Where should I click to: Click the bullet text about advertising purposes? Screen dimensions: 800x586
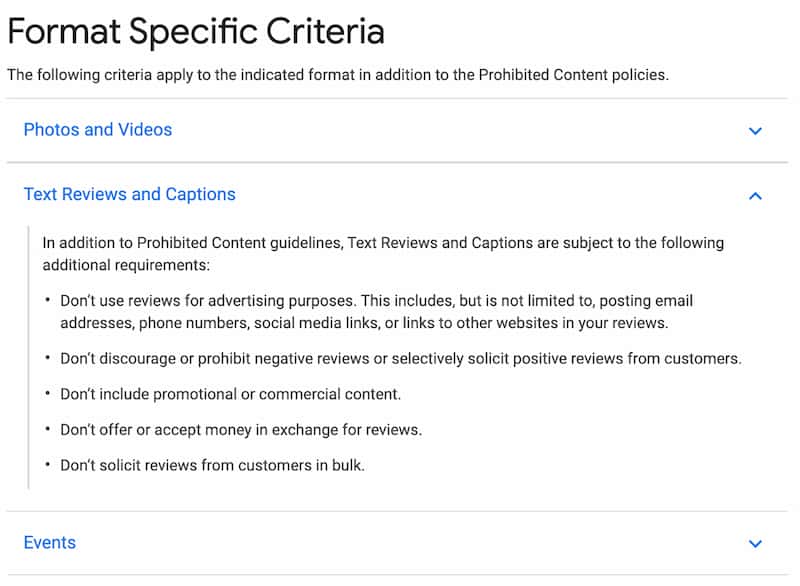(376, 301)
